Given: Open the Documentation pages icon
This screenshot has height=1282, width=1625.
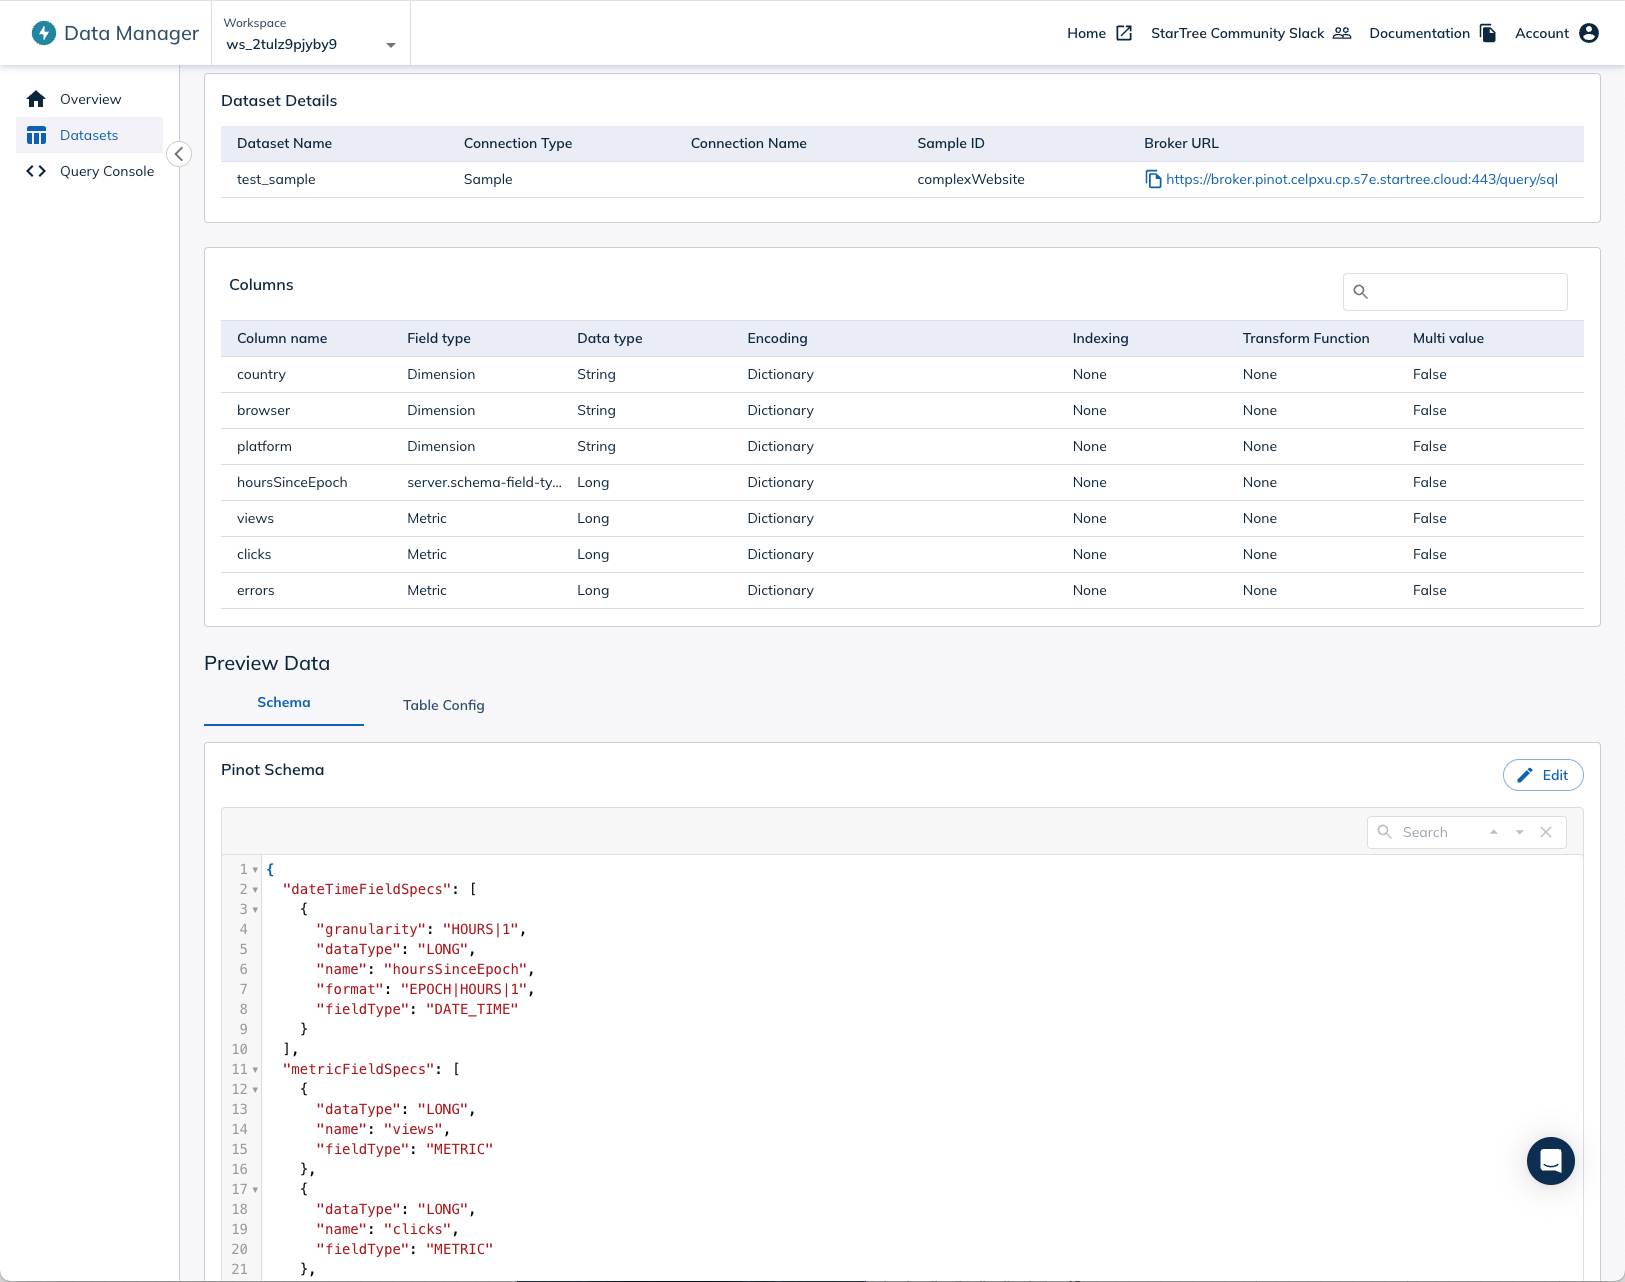Looking at the screenshot, I should click(x=1487, y=33).
